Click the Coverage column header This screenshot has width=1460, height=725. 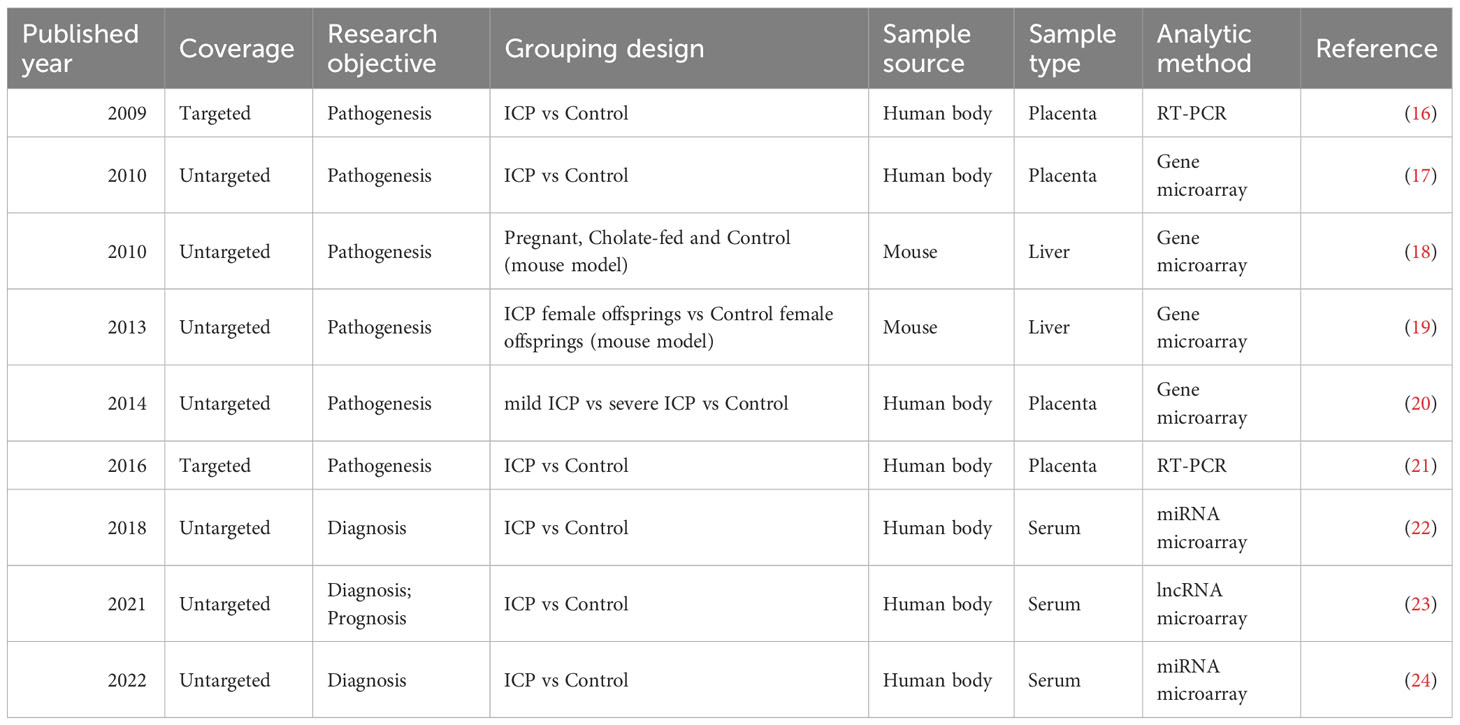pos(239,49)
